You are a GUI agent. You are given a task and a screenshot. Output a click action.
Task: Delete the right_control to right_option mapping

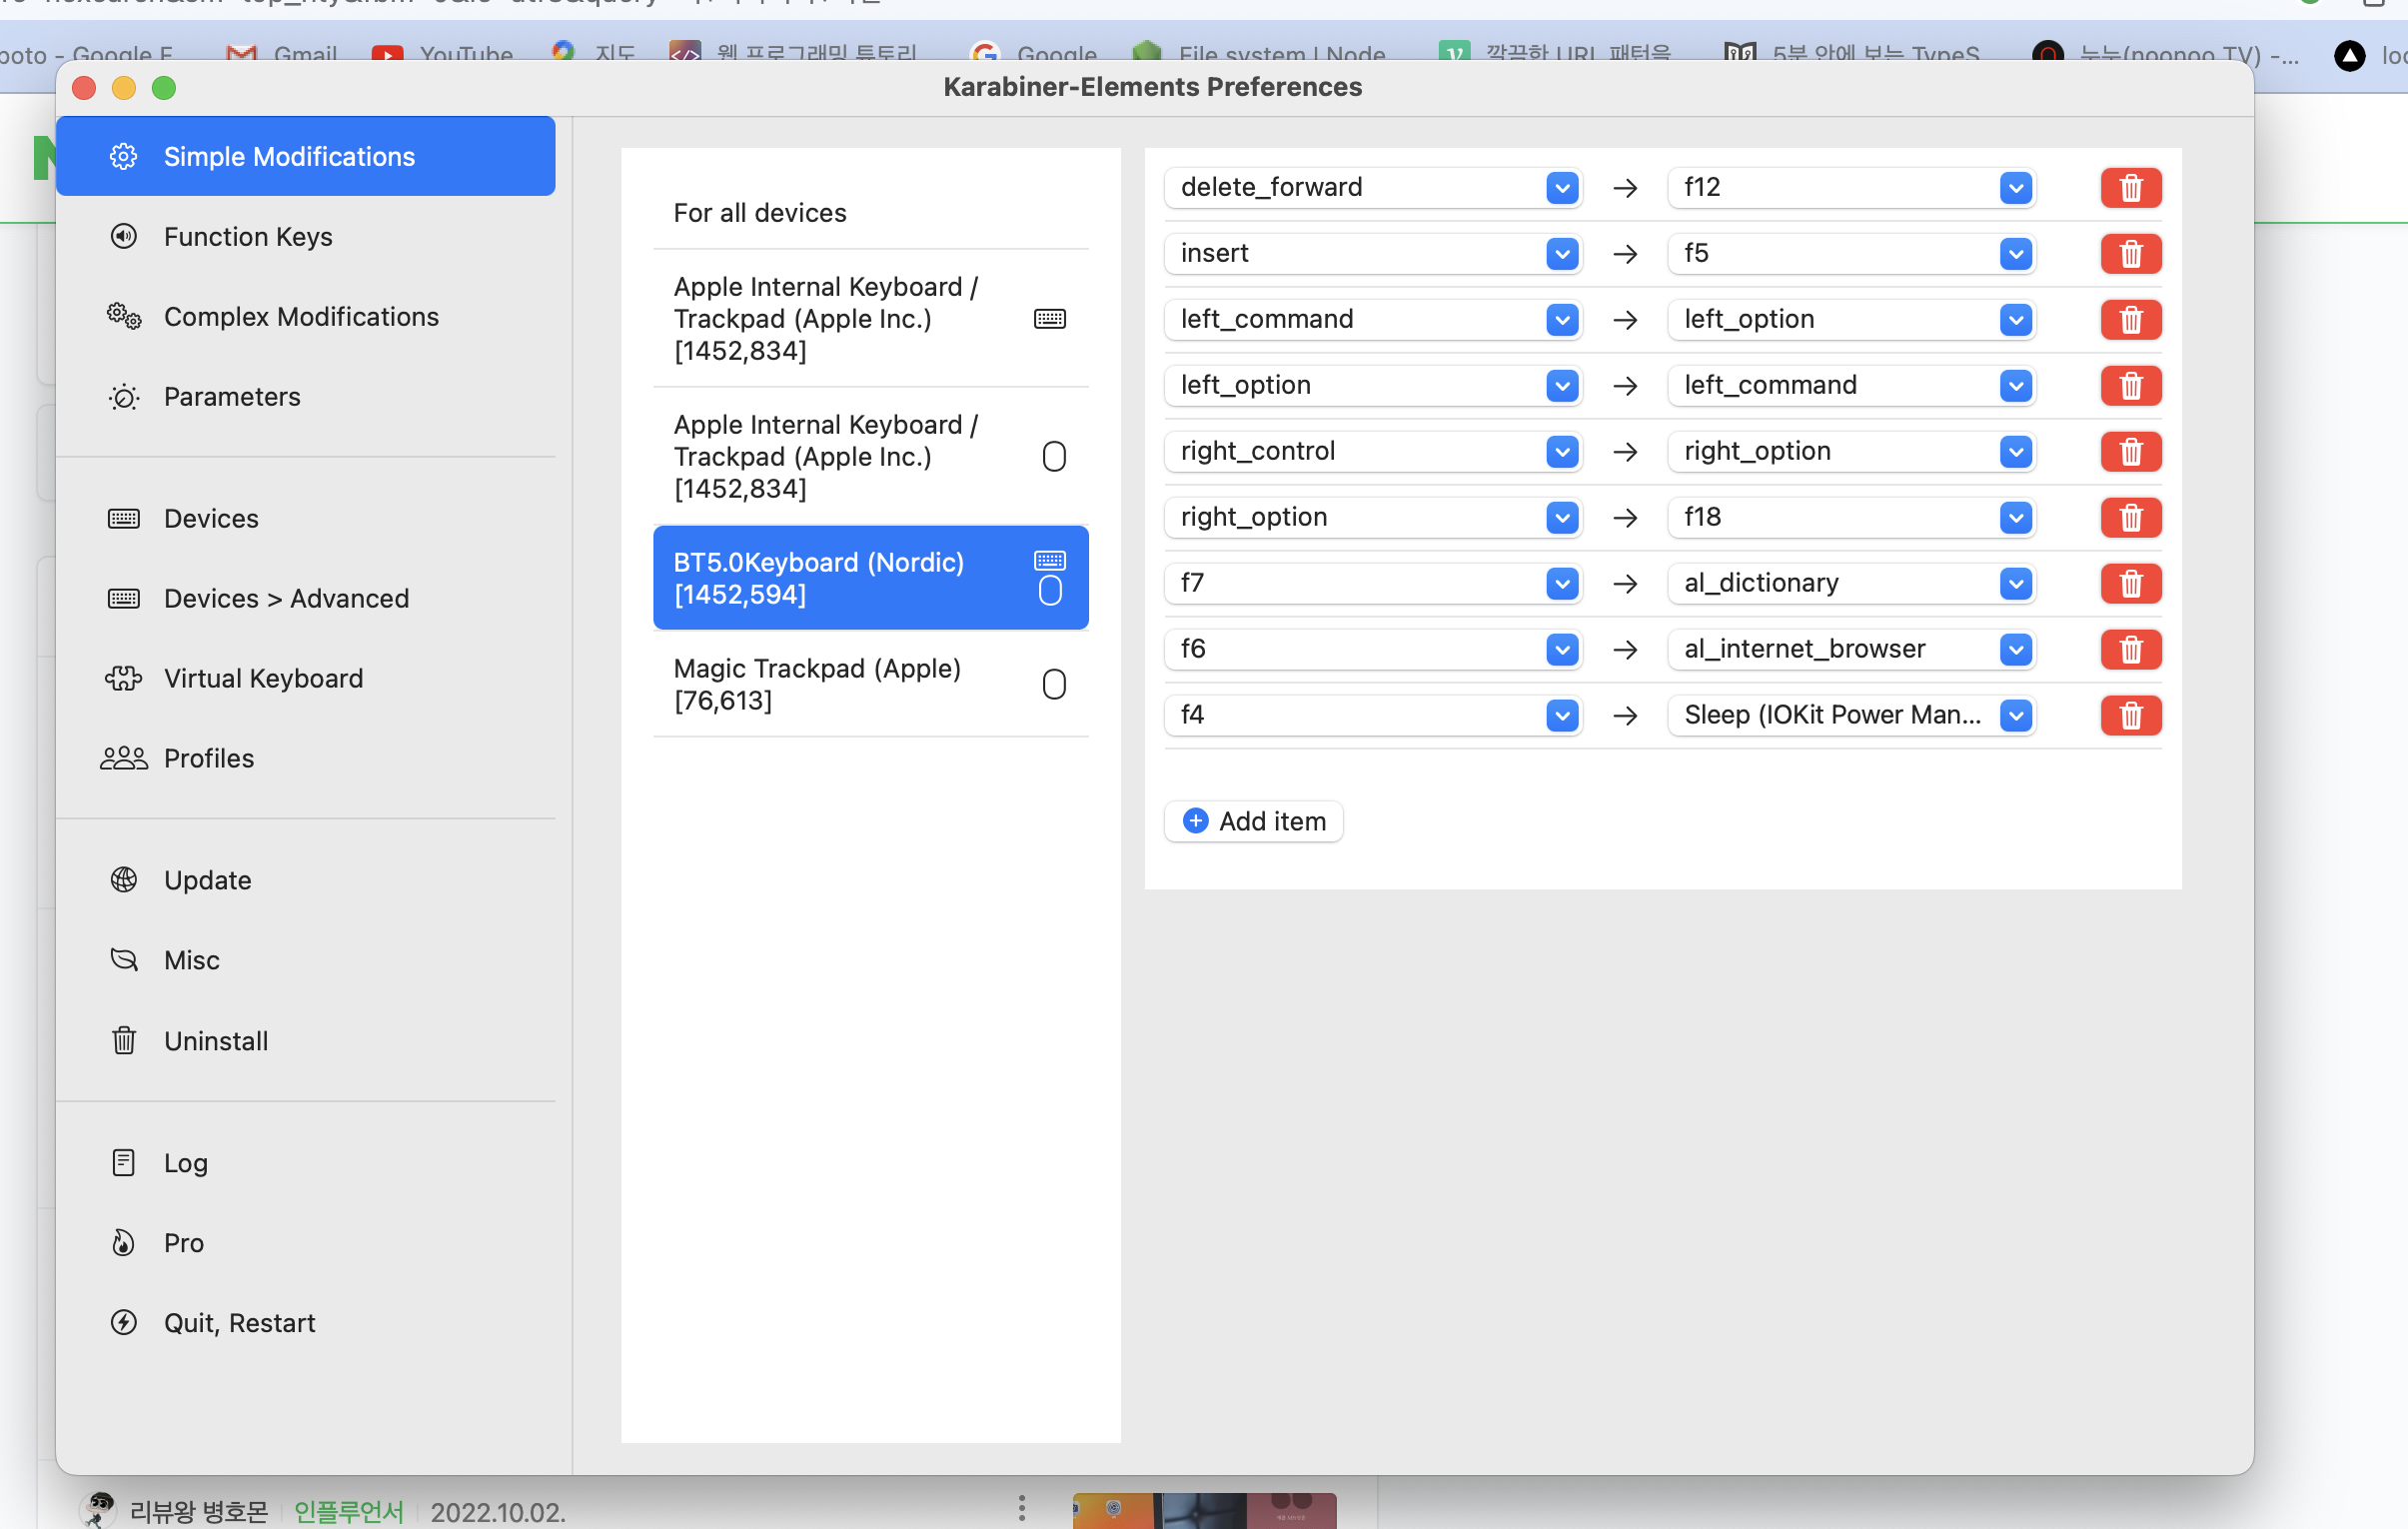2130,451
